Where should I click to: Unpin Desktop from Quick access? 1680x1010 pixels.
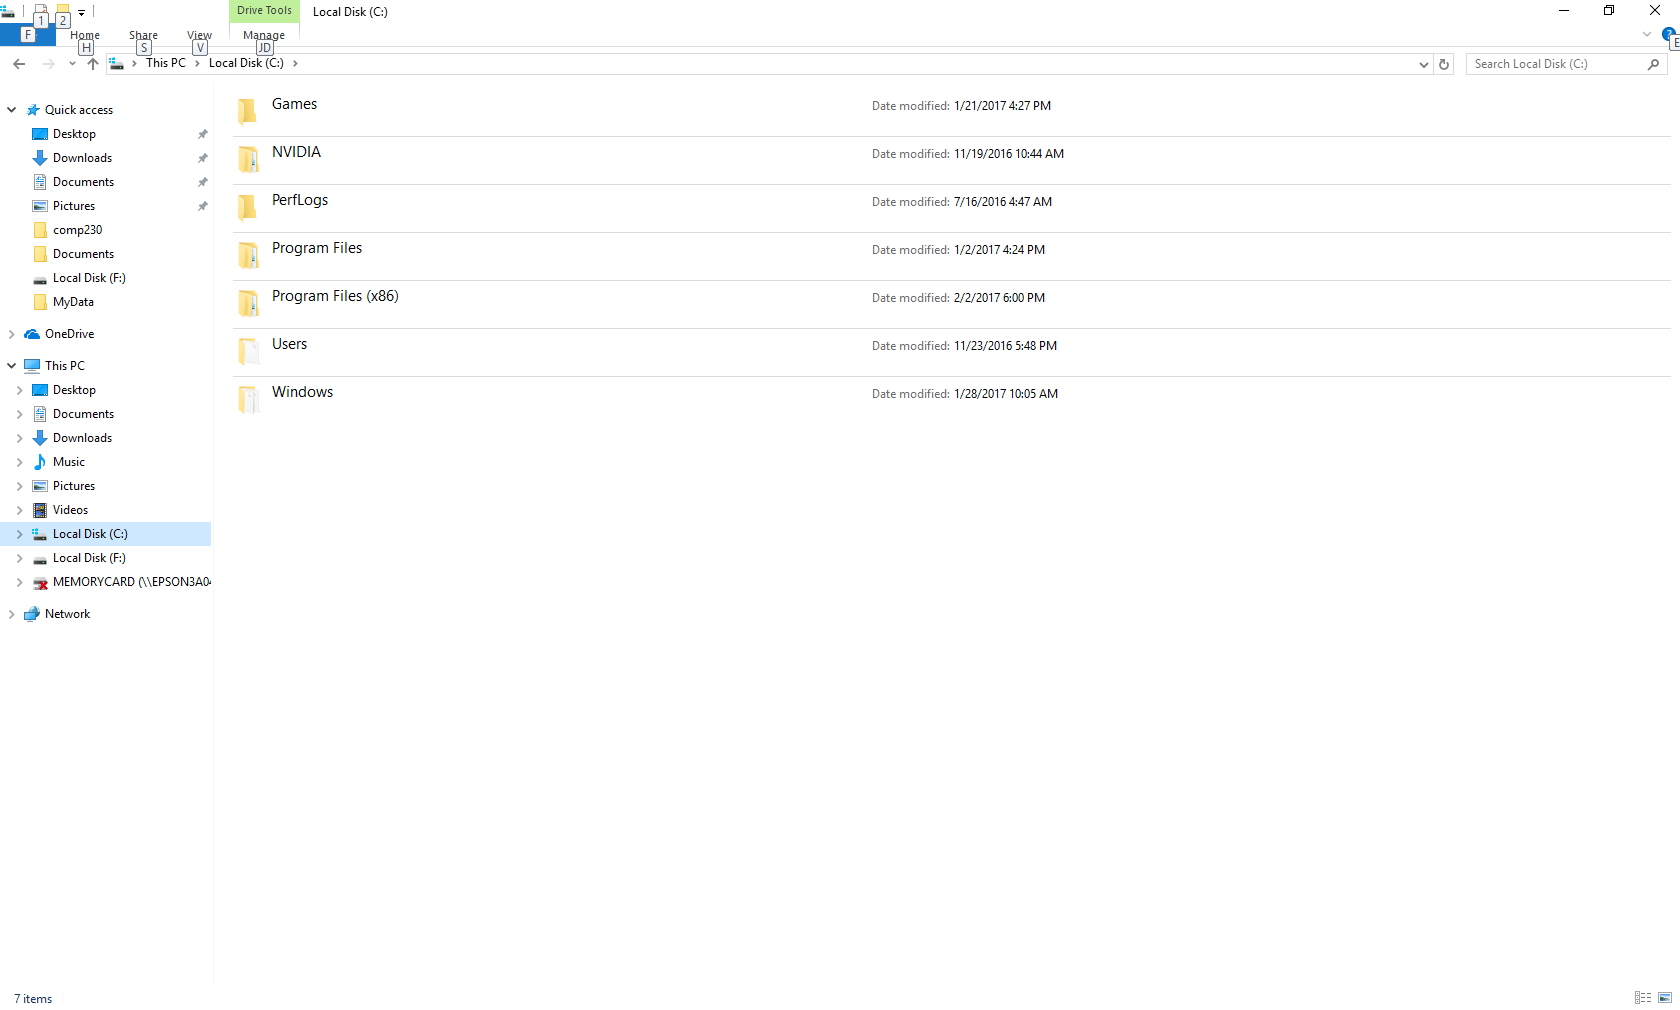point(203,134)
